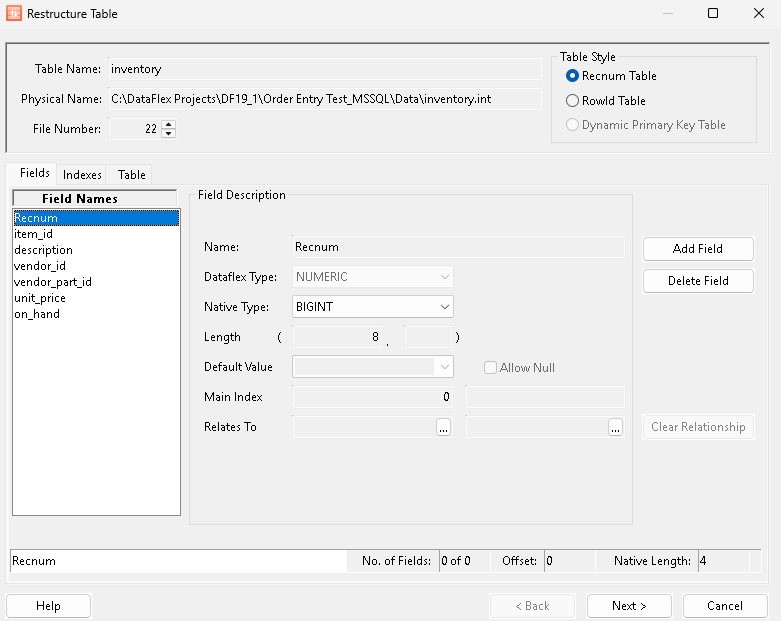
Task: Click first Relates To browse ellipsis button
Action: [444, 427]
